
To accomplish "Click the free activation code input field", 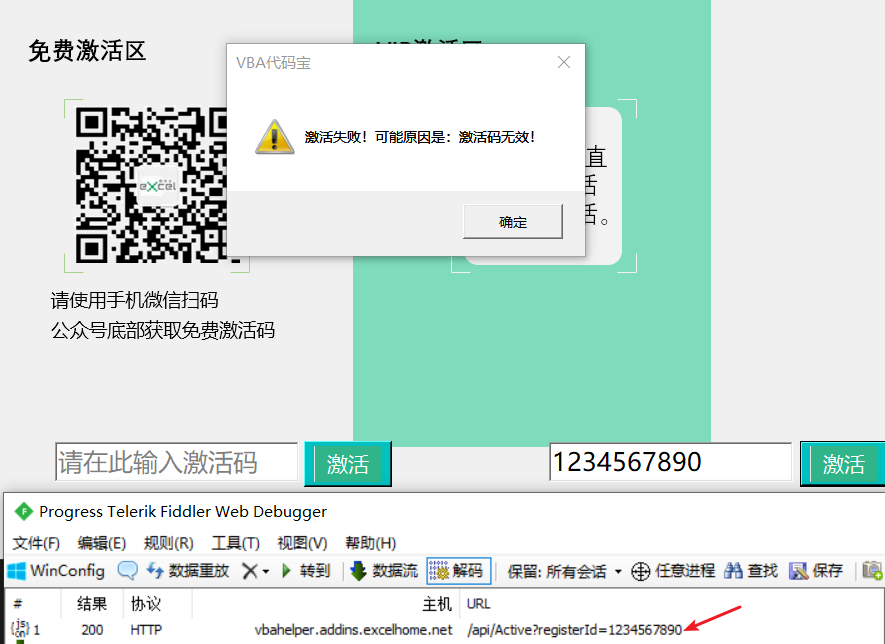I will pyautogui.click(x=176, y=462).
